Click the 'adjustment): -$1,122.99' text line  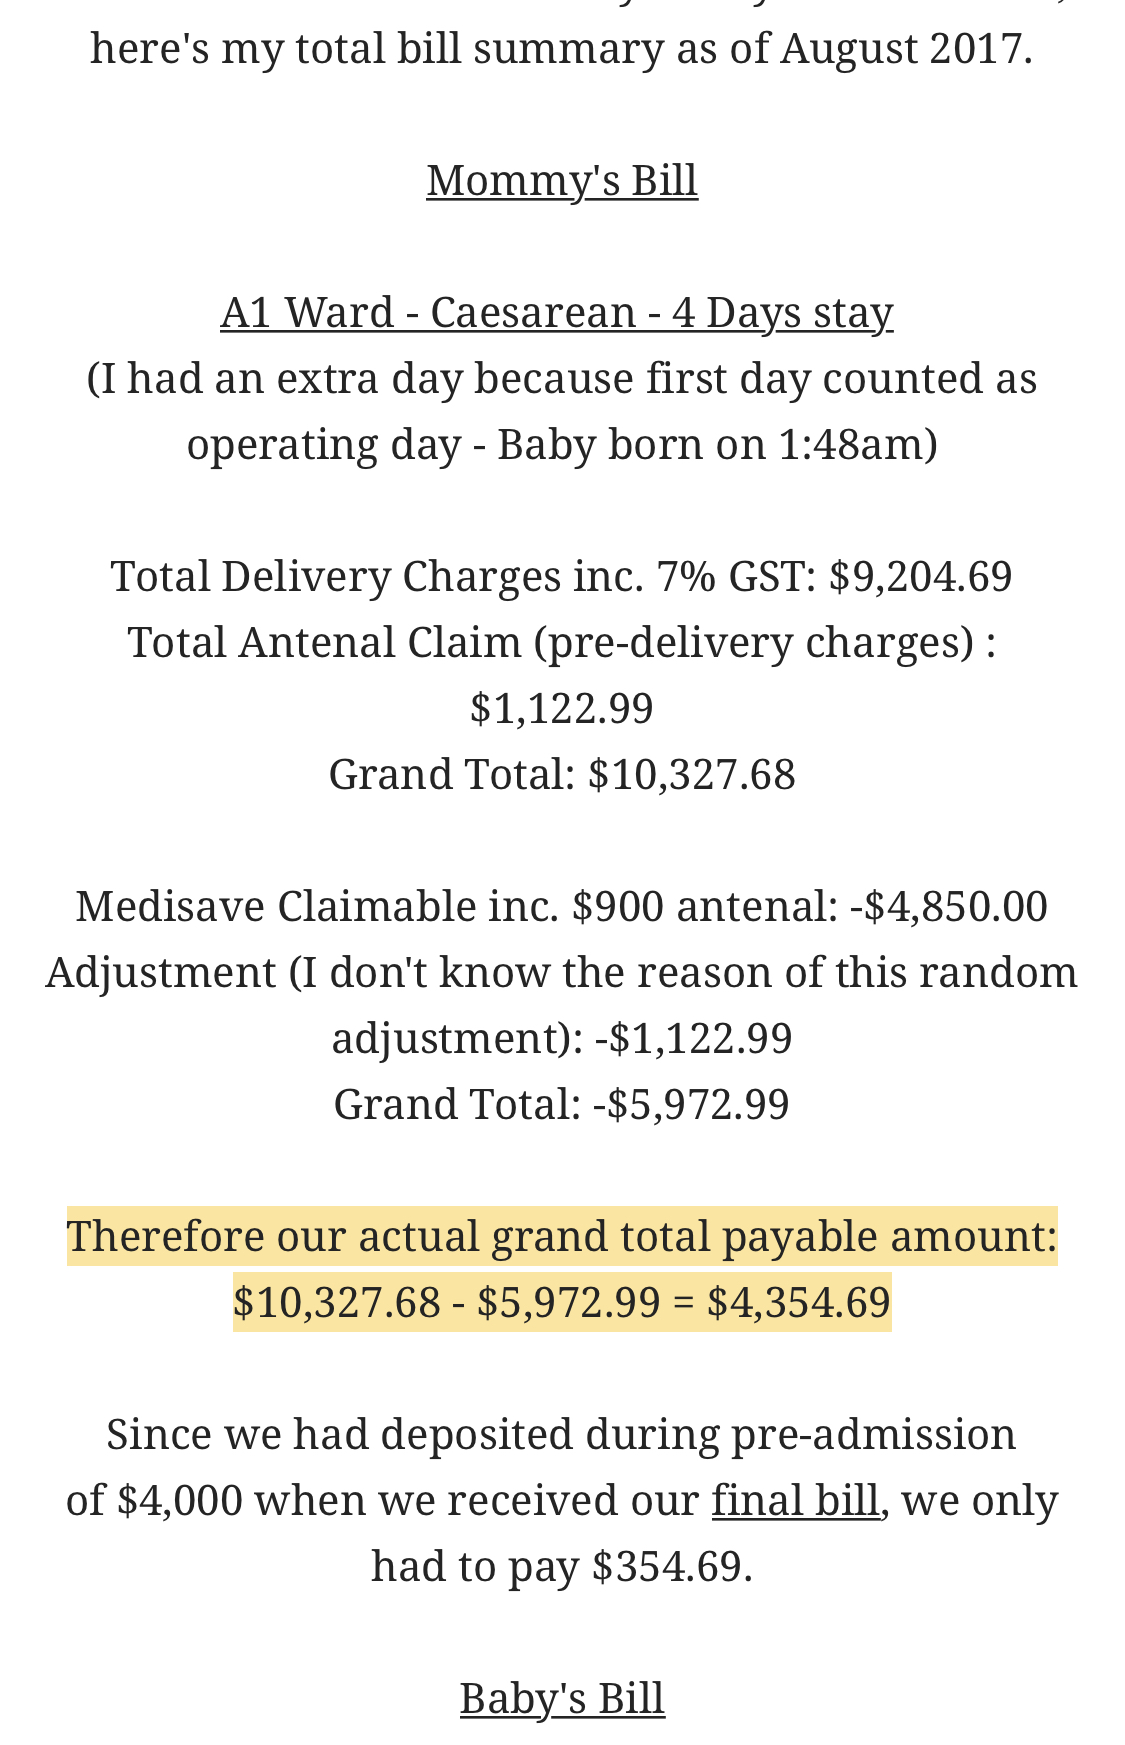click(x=562, y=1039)
